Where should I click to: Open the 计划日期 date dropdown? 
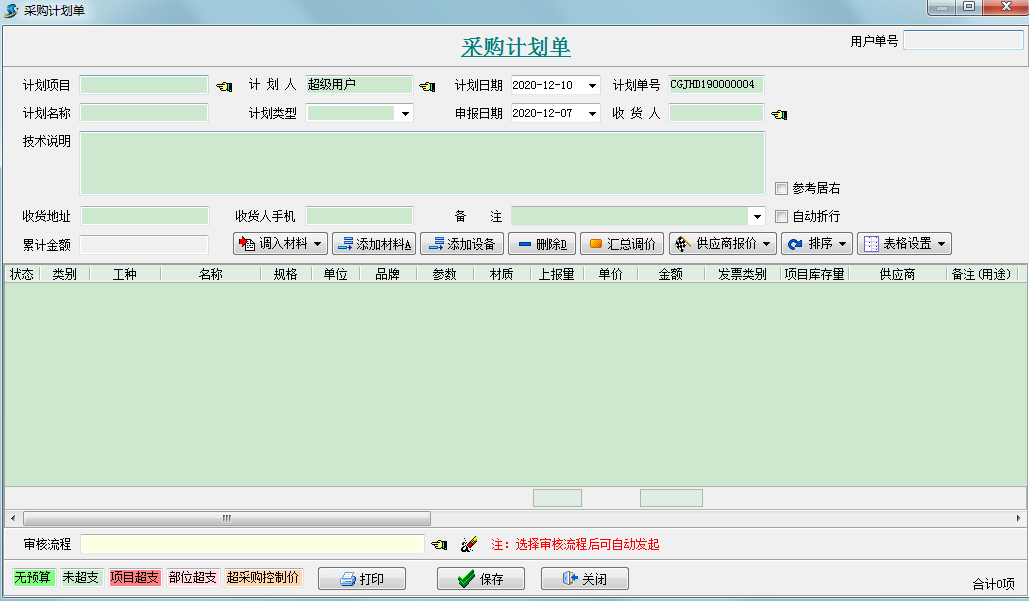click(592, 85)
